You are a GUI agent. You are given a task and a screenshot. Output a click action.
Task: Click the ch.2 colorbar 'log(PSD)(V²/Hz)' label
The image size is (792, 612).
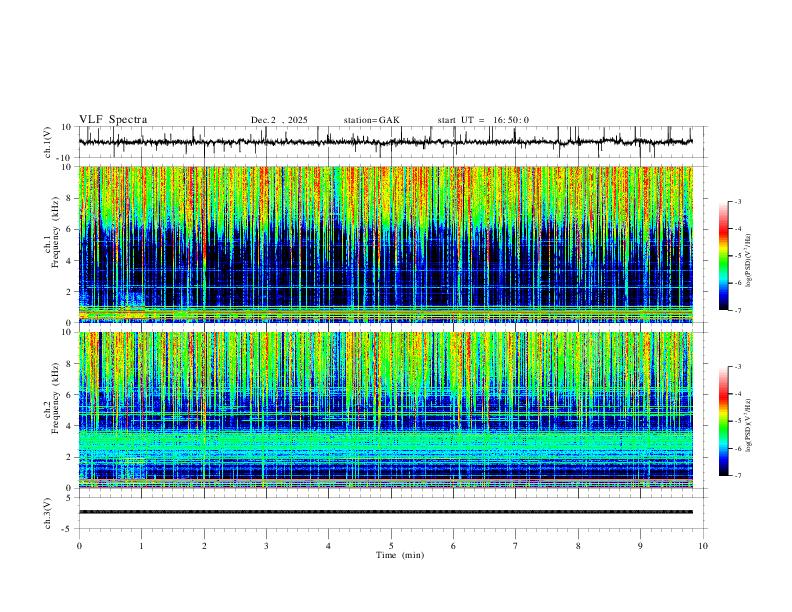pos(749,426)
